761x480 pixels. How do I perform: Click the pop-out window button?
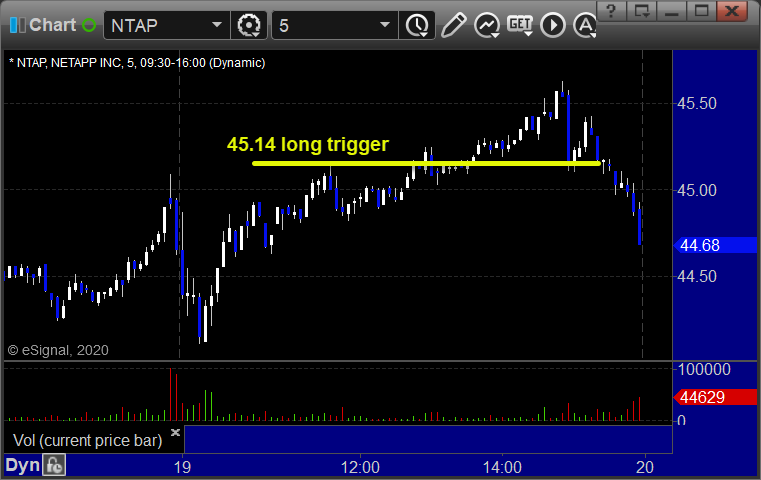tap(642, 11)
